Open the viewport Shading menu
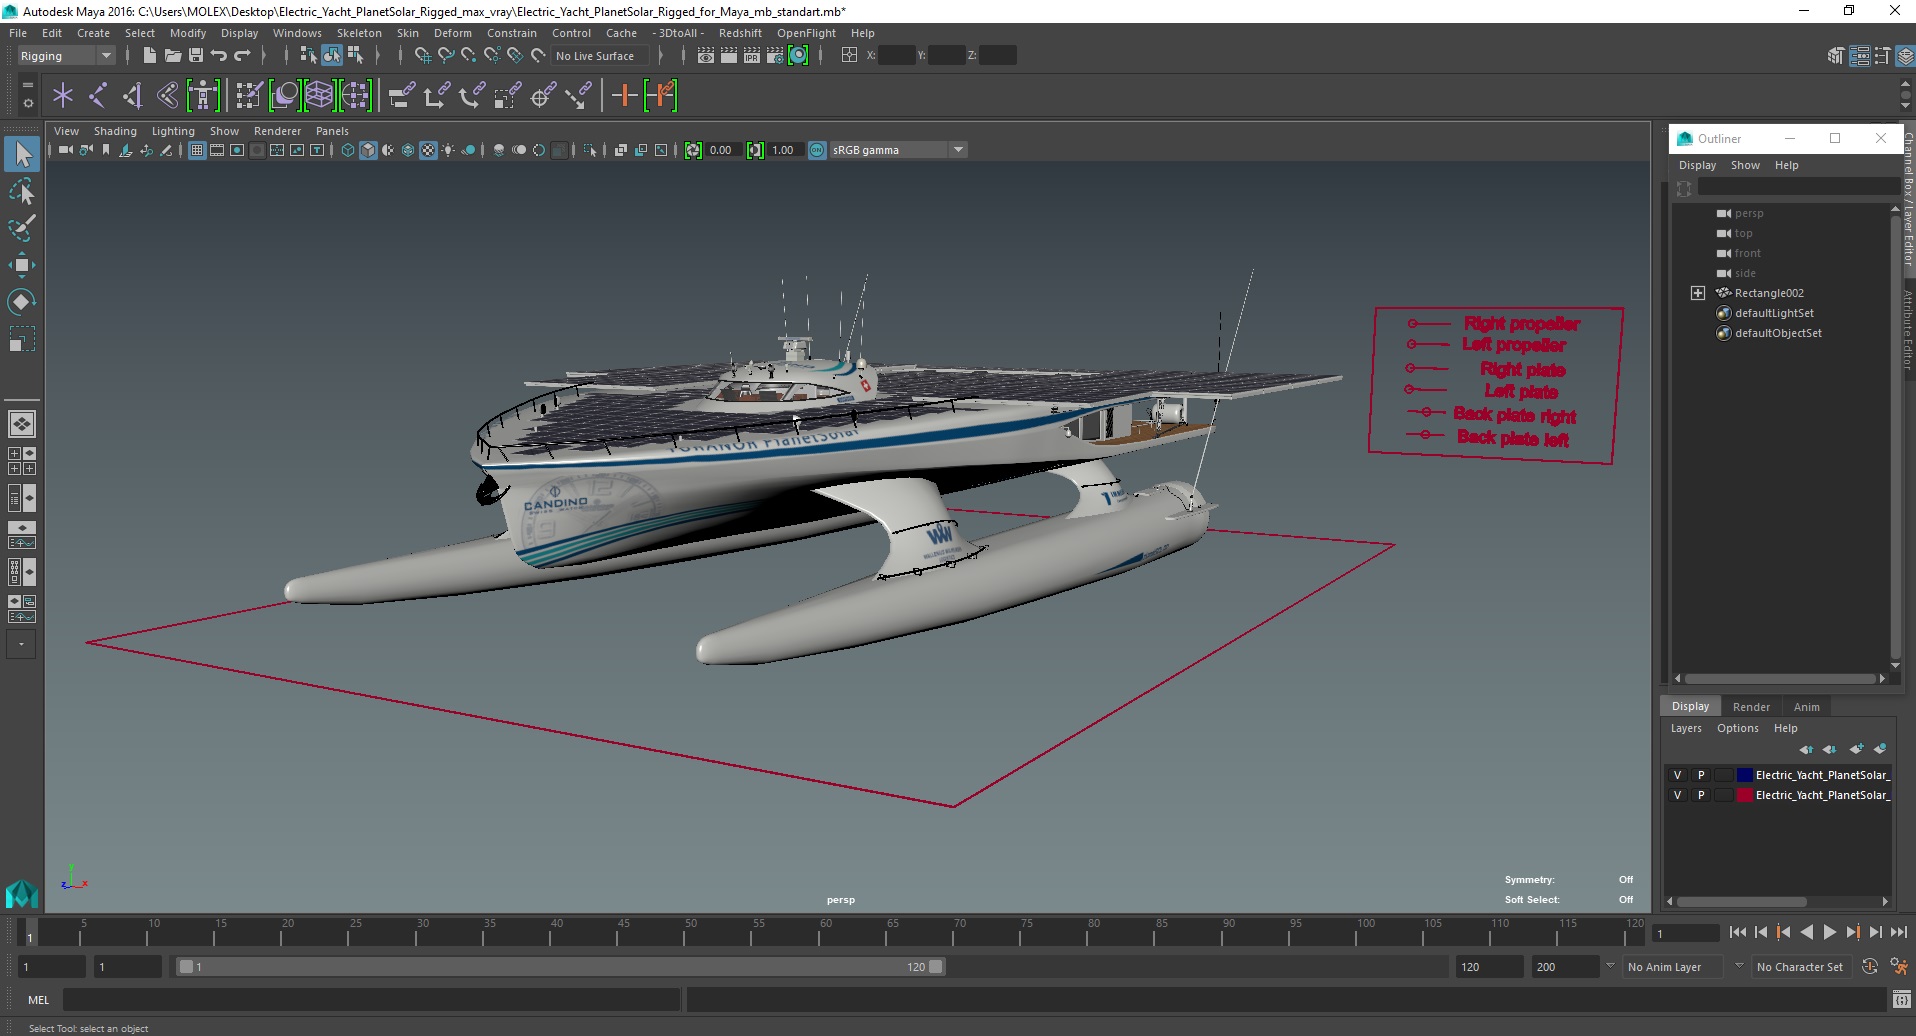The image size is (1916, 1036). [x=115, y=131]
